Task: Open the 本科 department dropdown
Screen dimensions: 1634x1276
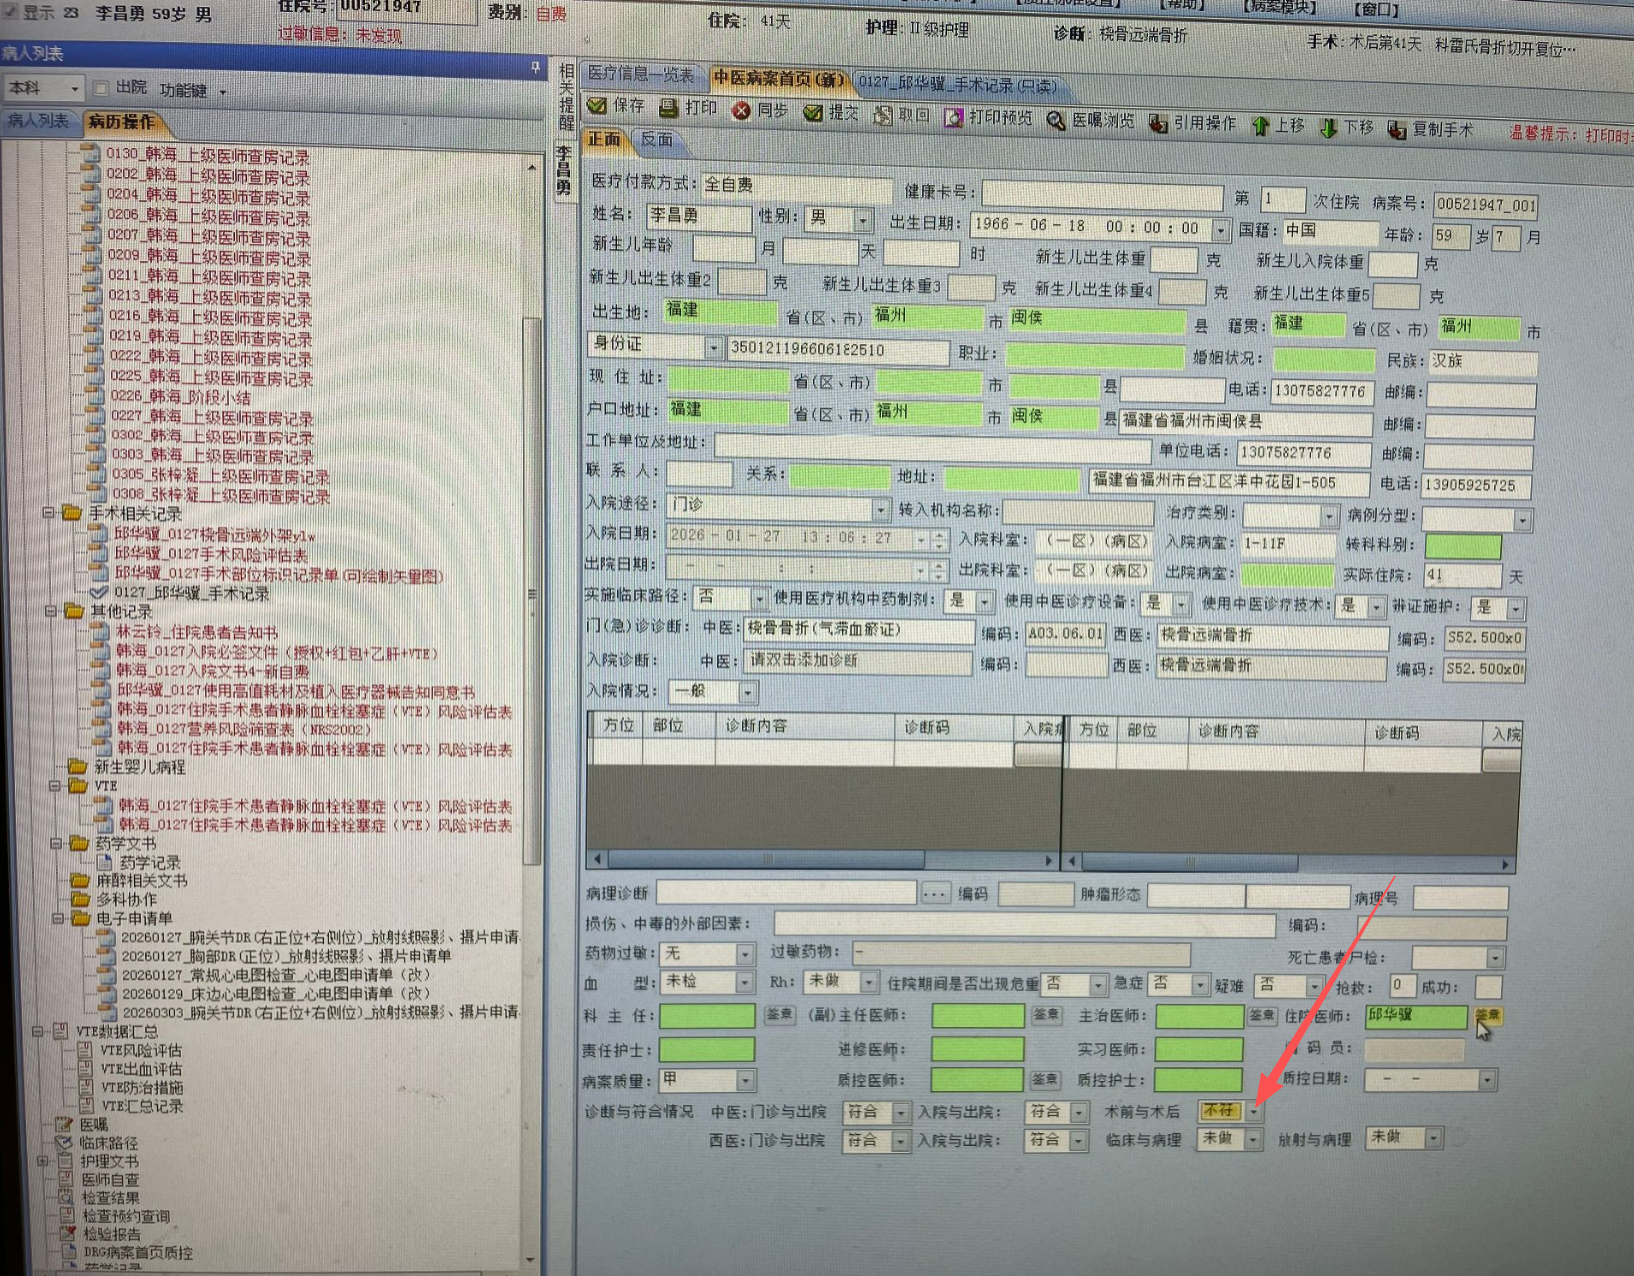Action: point(74,89)
